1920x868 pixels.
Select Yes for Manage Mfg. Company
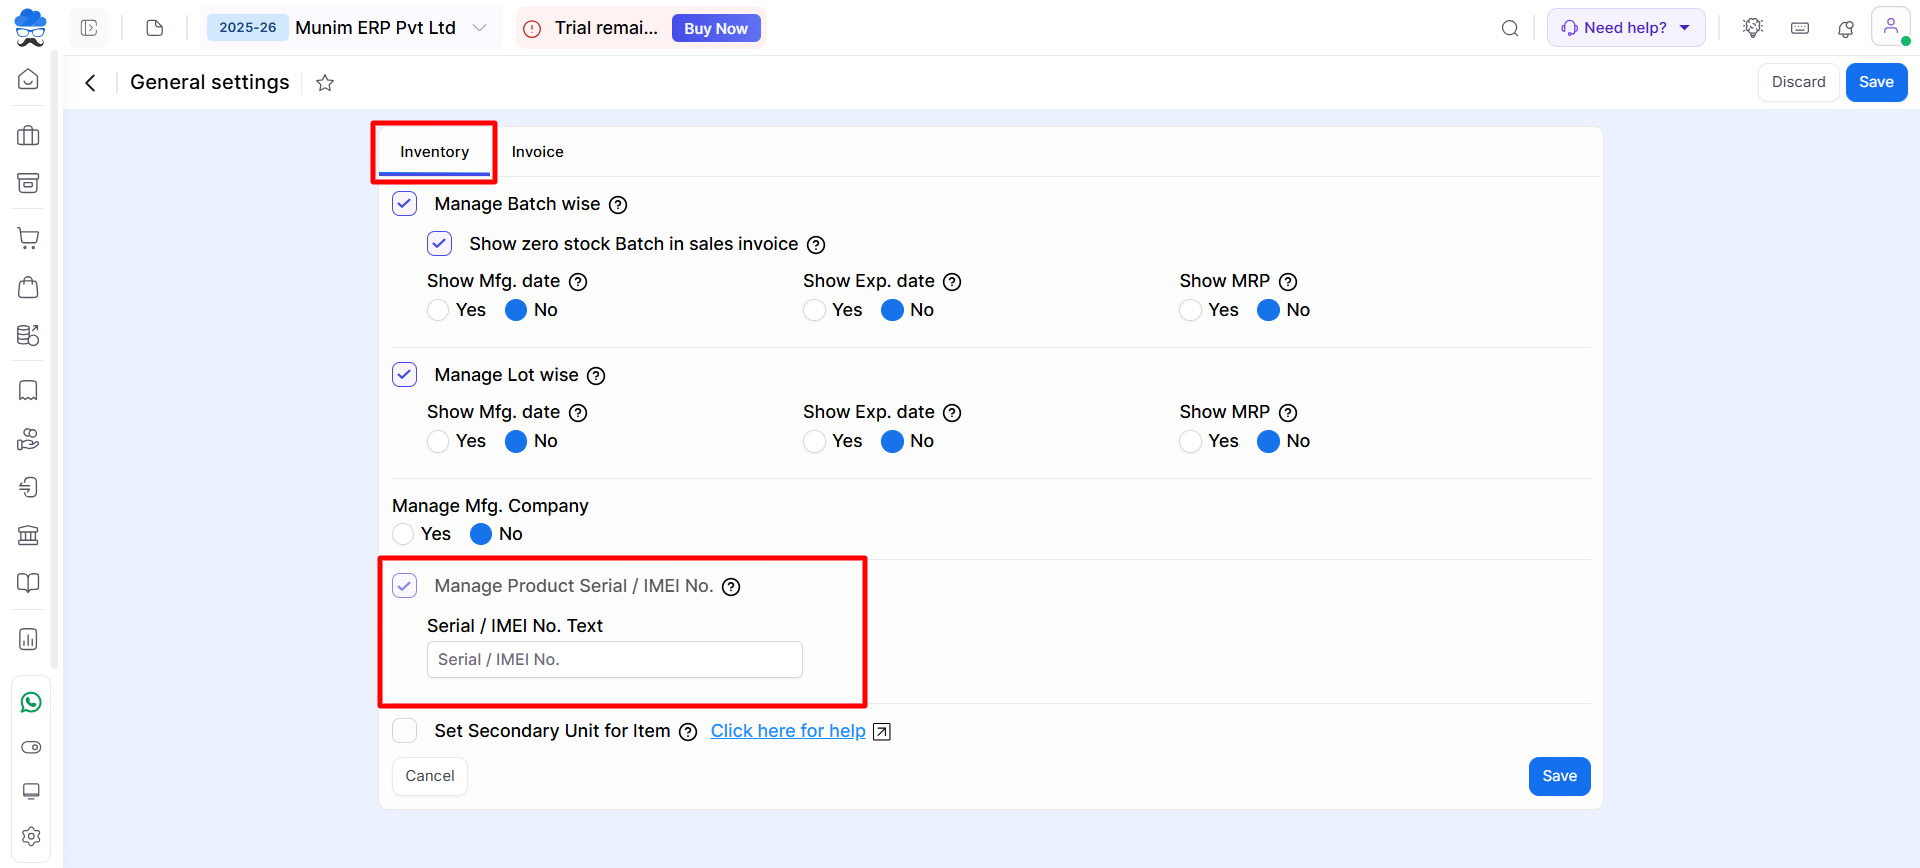tap(403, 534)
